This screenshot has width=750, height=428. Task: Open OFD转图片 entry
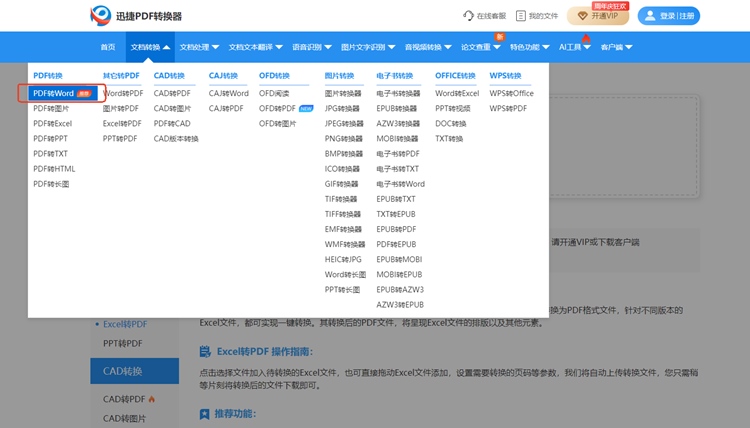[277, 123]
